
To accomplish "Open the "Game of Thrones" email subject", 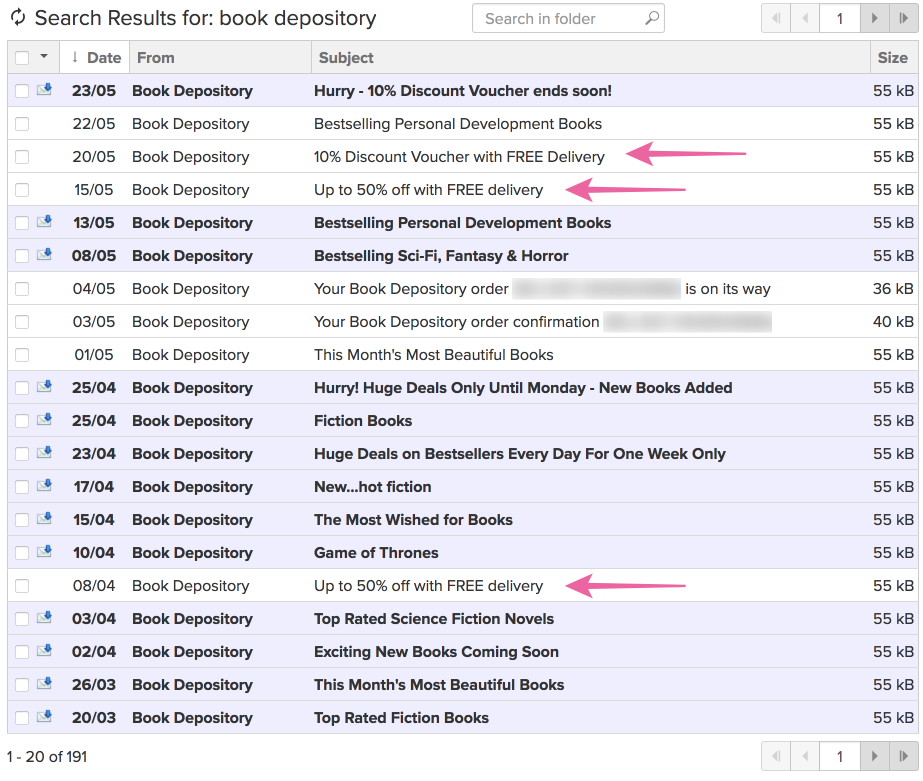I will click(376, 552).
